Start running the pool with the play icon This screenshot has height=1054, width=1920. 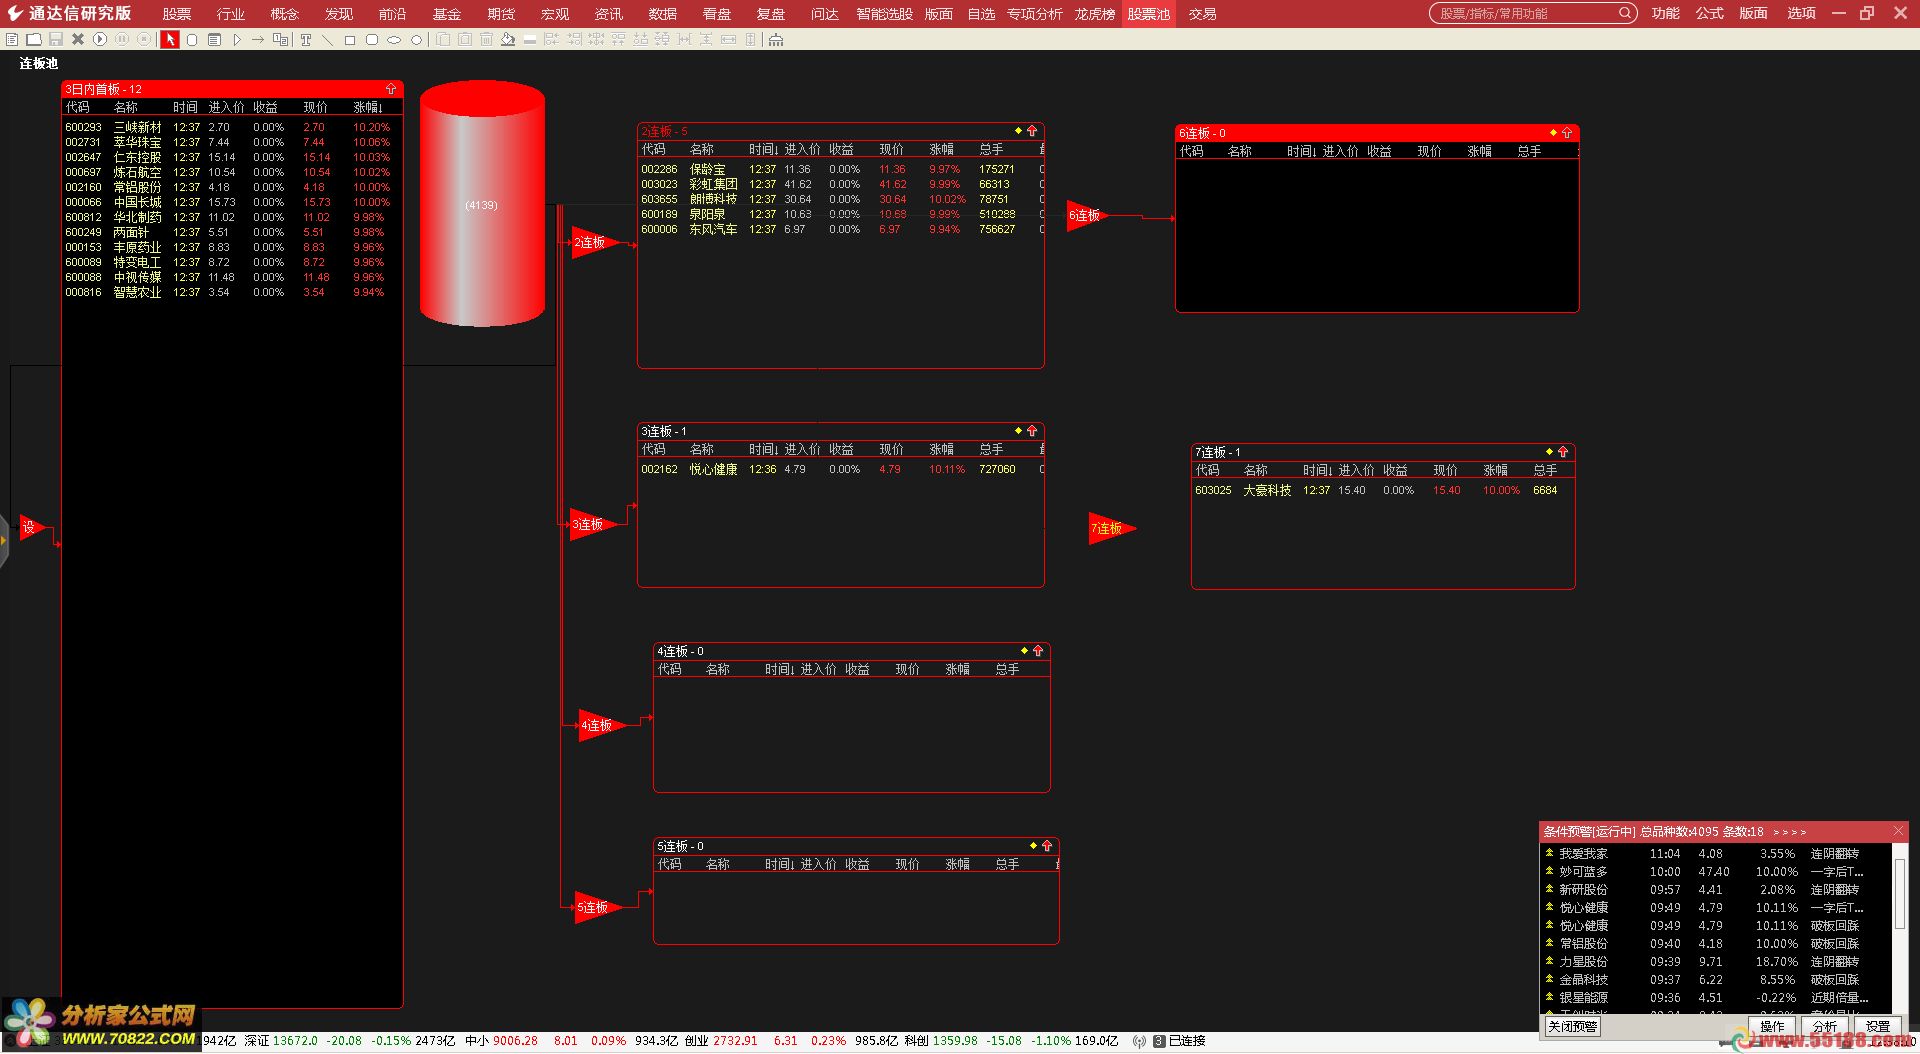(100, 40)
